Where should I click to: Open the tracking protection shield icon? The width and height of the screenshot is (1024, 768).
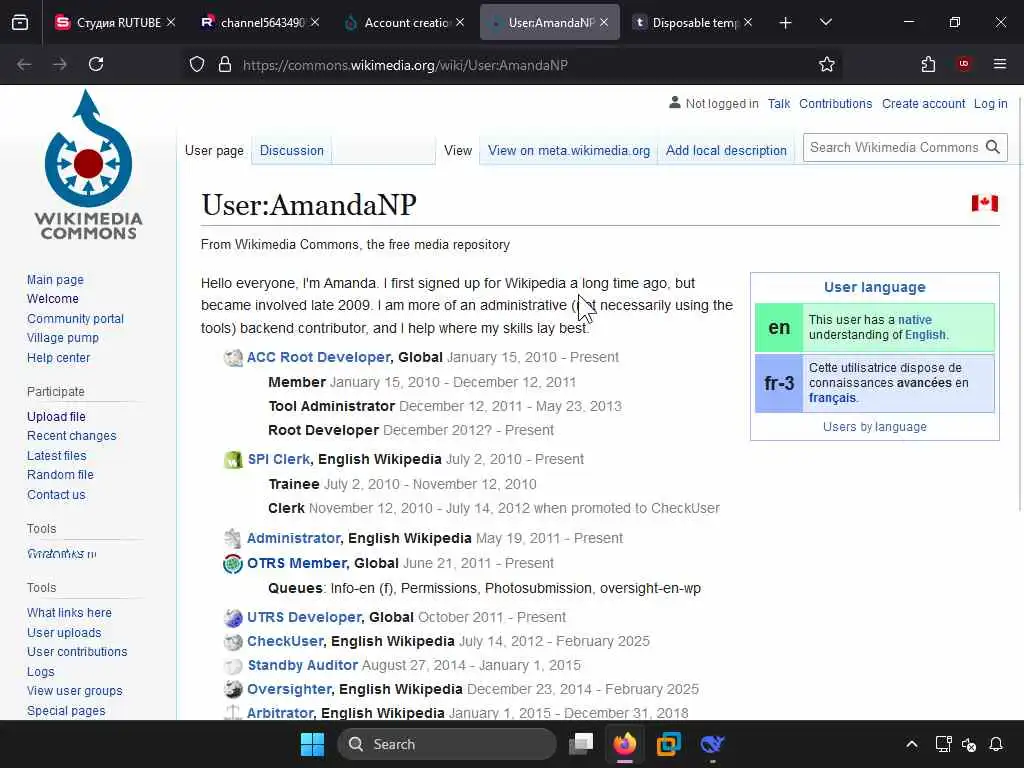coord(197,64)
